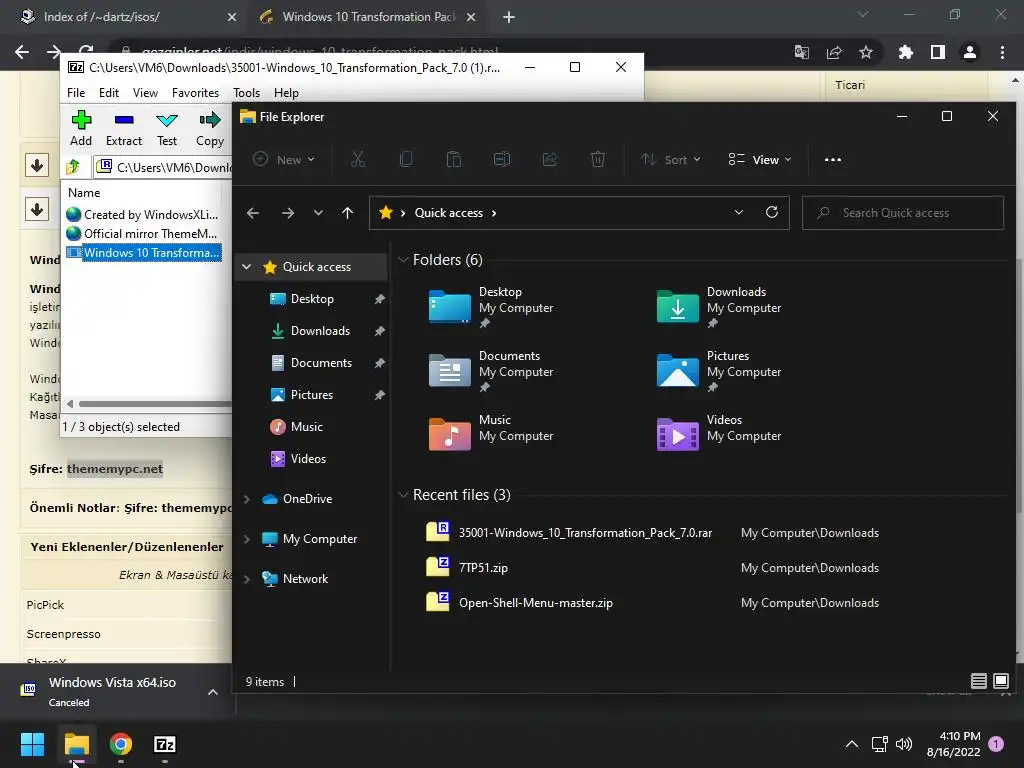Open recent locations dropdown chevron
Image resolution: width=1024 pixels, height=768 pixels.
[318, 213]
